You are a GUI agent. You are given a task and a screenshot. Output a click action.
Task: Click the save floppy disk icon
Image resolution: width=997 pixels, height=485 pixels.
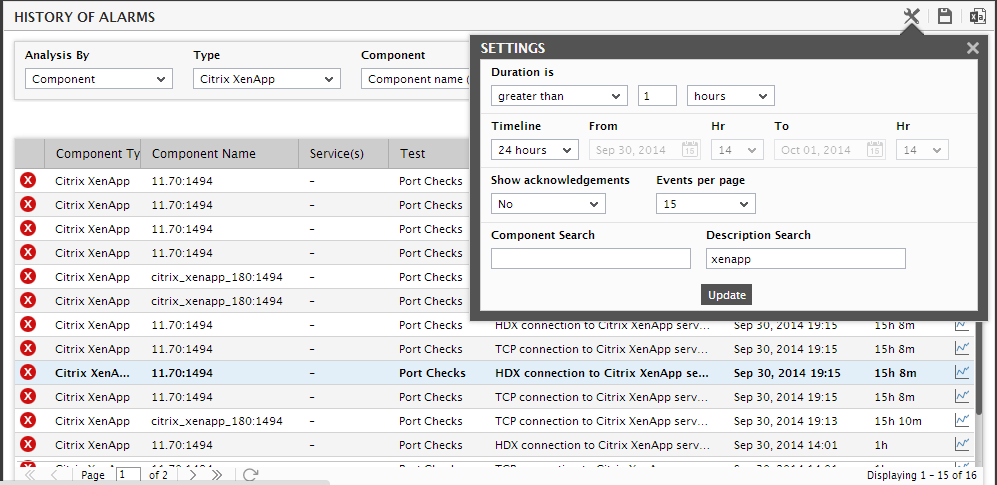945,17
